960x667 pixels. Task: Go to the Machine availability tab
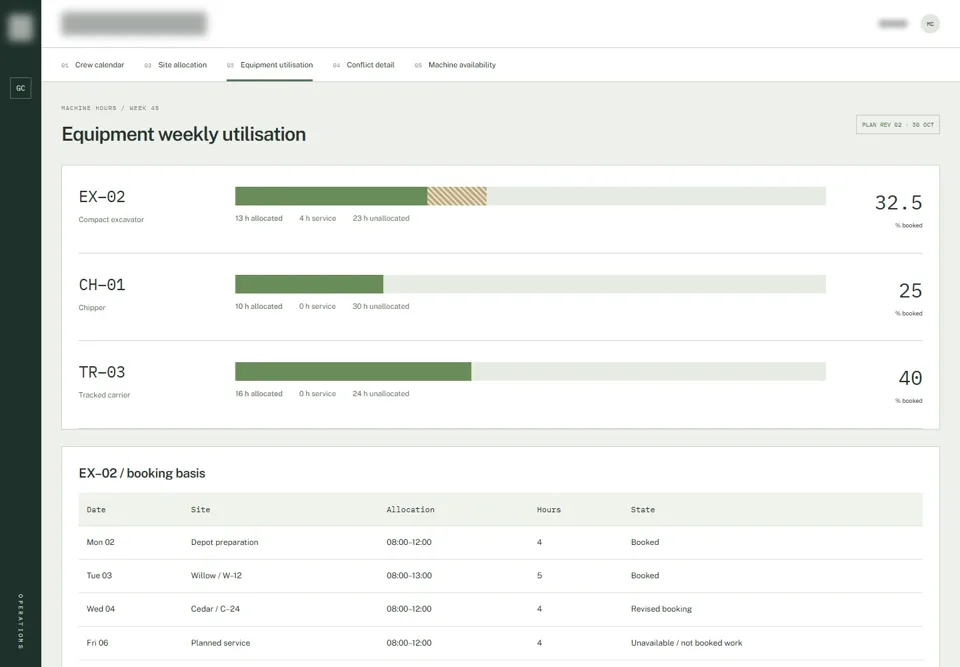coord(456,65)
